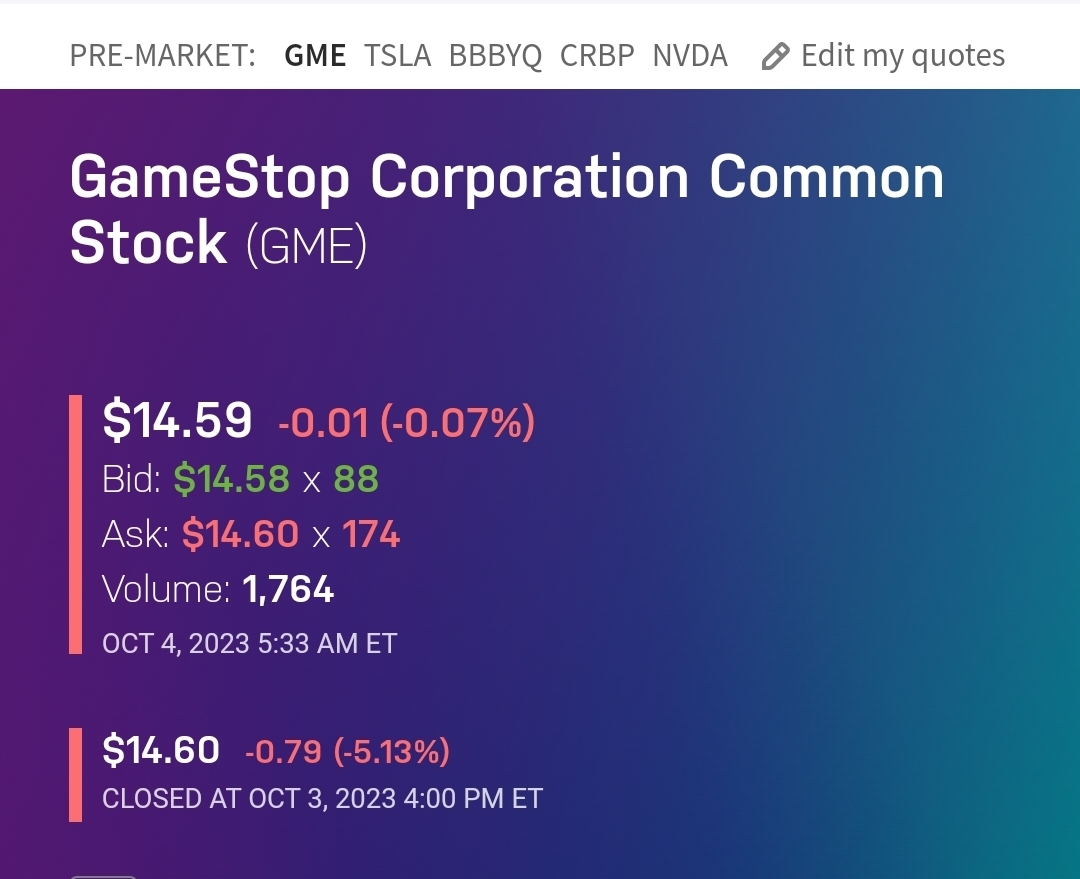Click the volume figure 1,764
This screenshot has height=879, width=1080.
[x=288, y=589]
